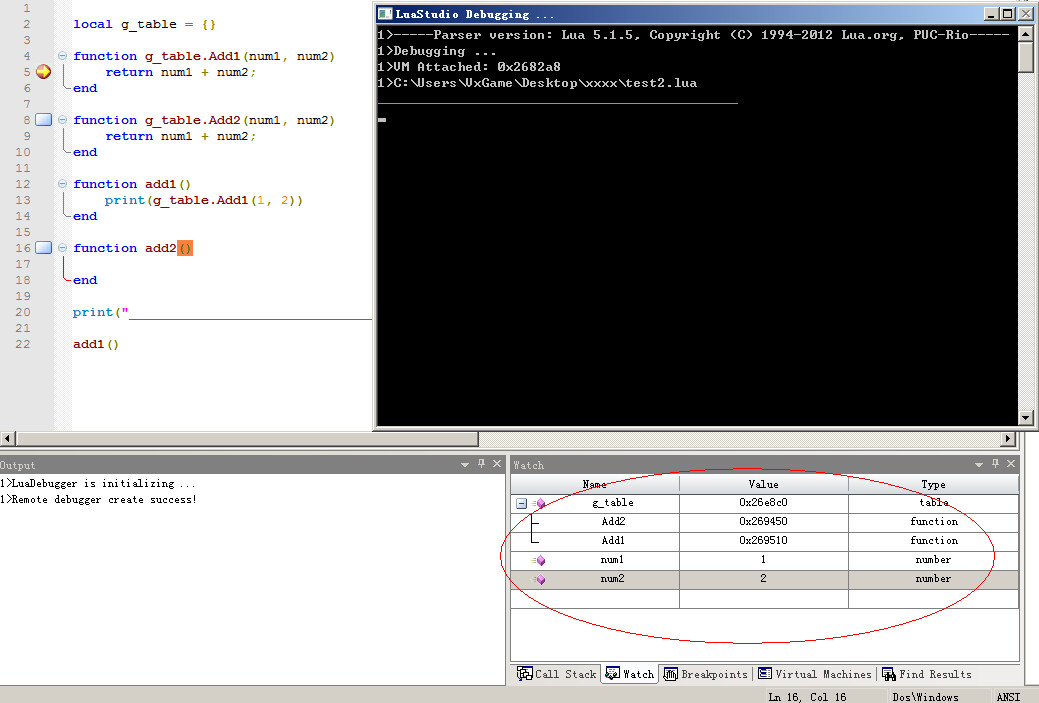Toggle auto-hide pin on Watch panel
This screenshot has height=703, width=1039.
point(995,464)
